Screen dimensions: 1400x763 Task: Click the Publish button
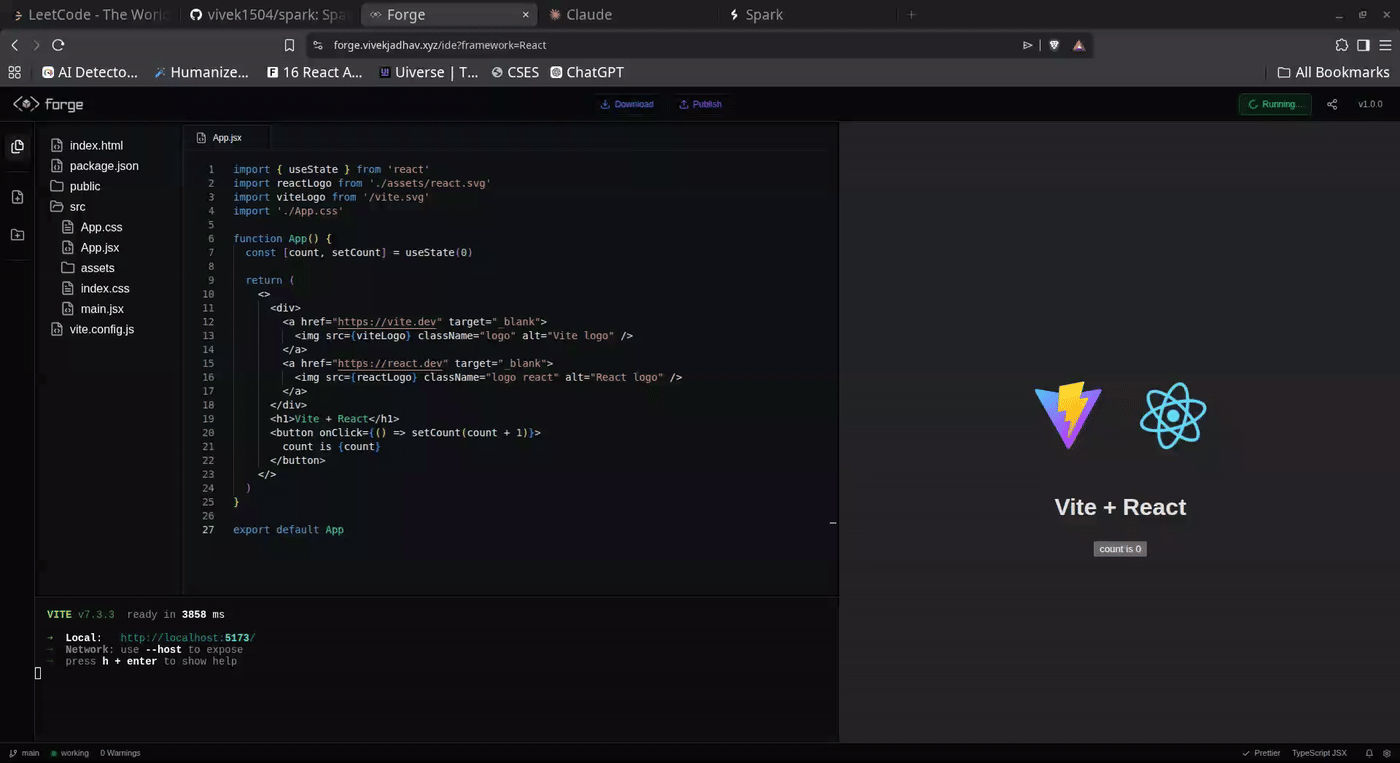pyautogui.click(x=700, y=104)
